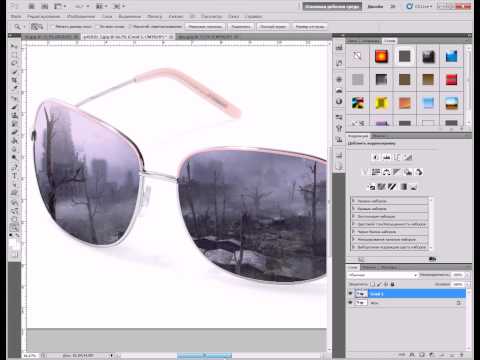Screen dimensions: 480x360
Task: Add a Gradient Map adjustment
Action: (403, 187)
